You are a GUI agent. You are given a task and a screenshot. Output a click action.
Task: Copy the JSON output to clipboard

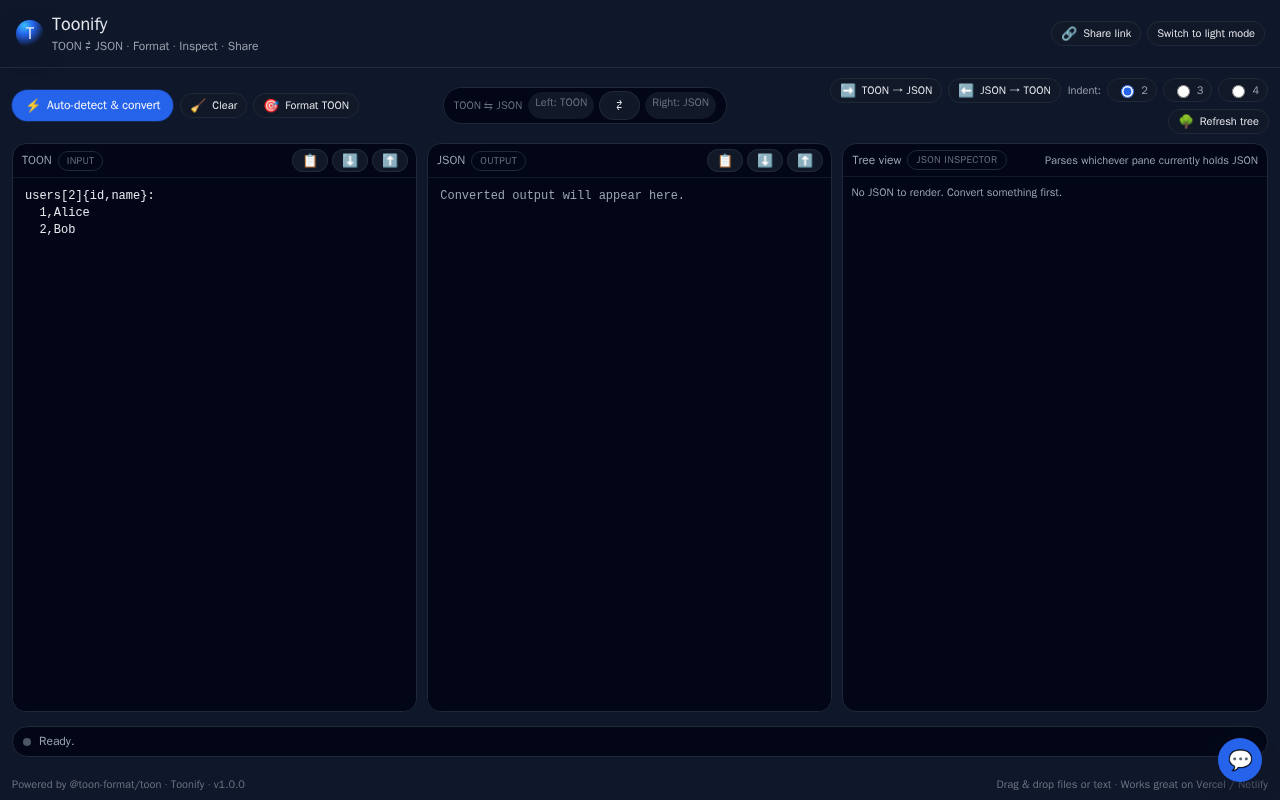(725, 161)
